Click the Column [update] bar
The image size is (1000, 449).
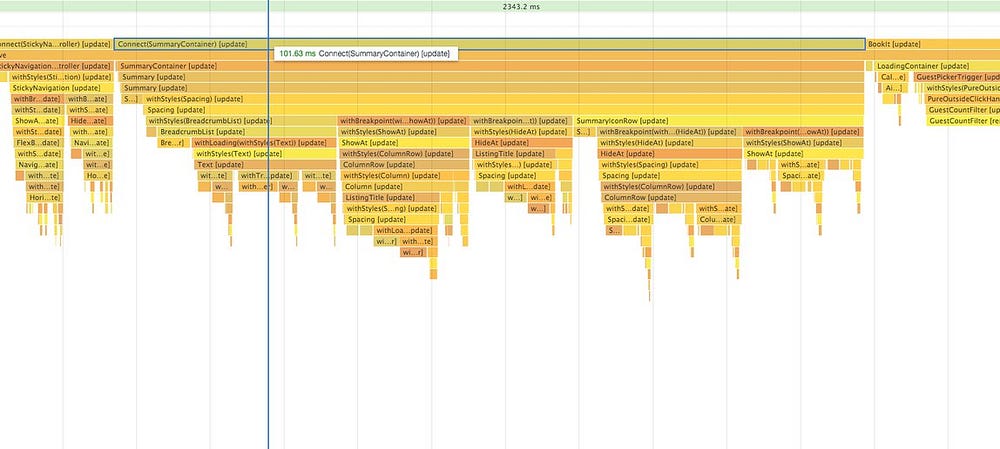[x=390, y=187]
